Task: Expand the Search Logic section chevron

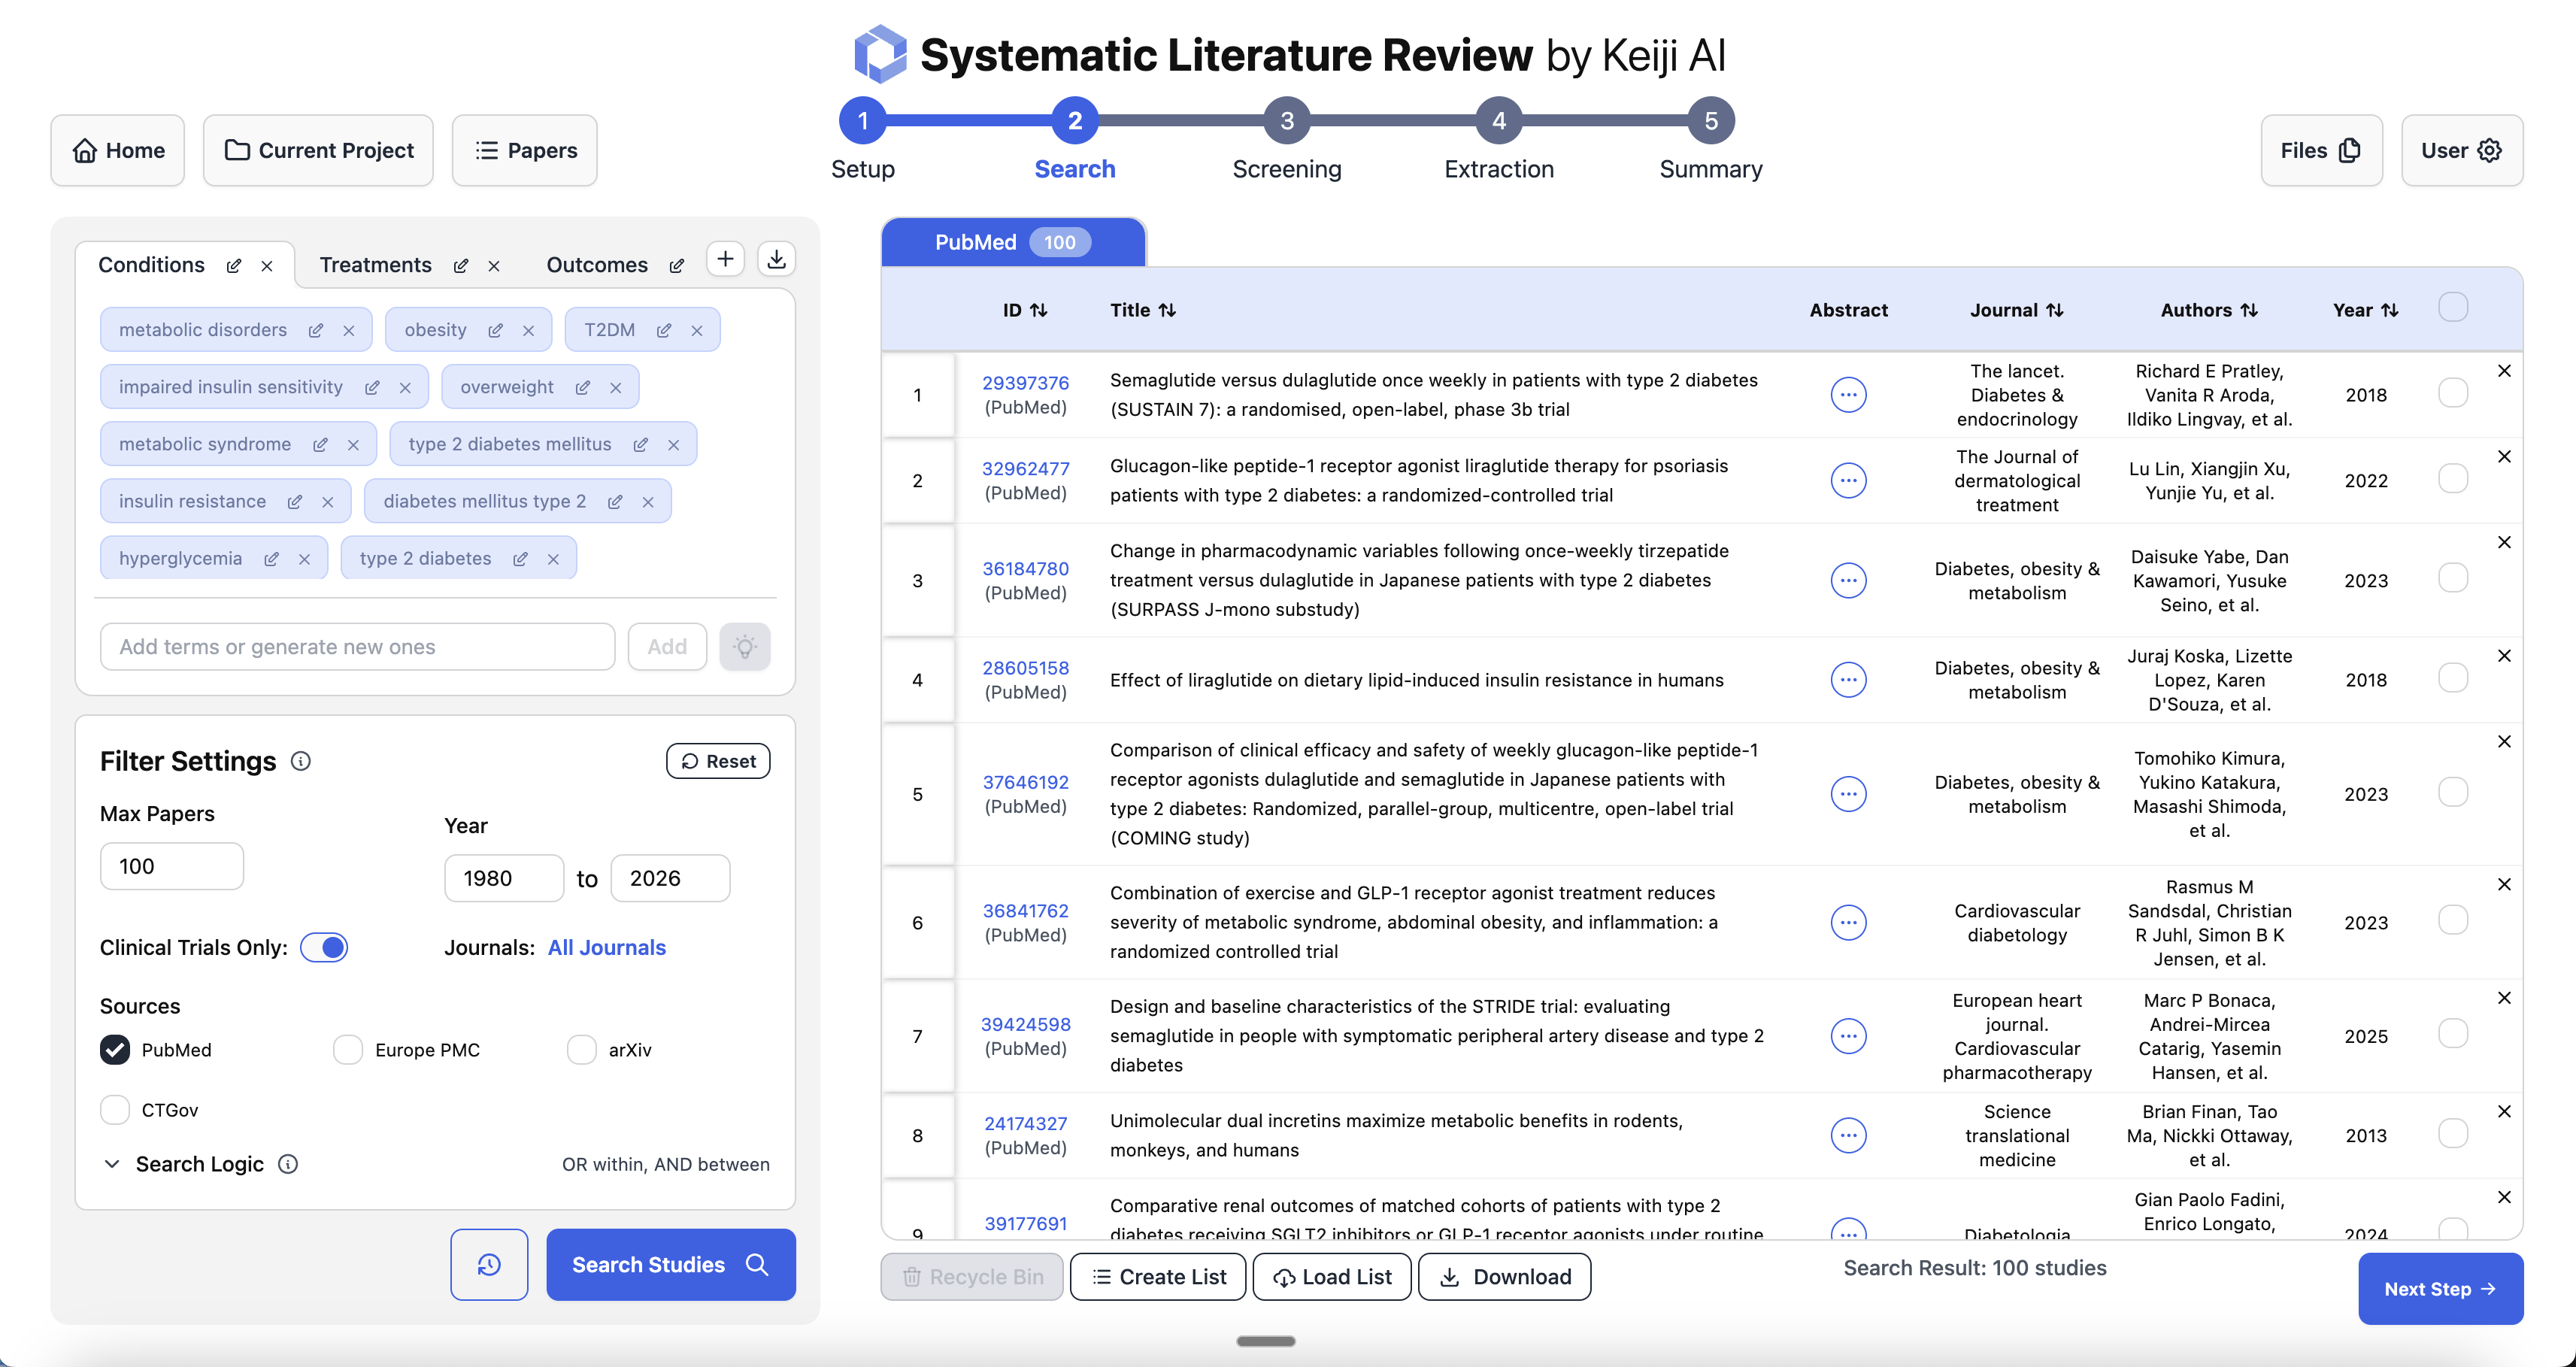Action: (112, 1163)
